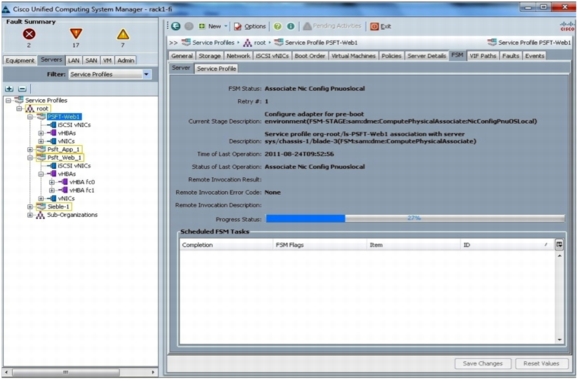
Task: Sort by Item column header
Action: tap(413, 245)
